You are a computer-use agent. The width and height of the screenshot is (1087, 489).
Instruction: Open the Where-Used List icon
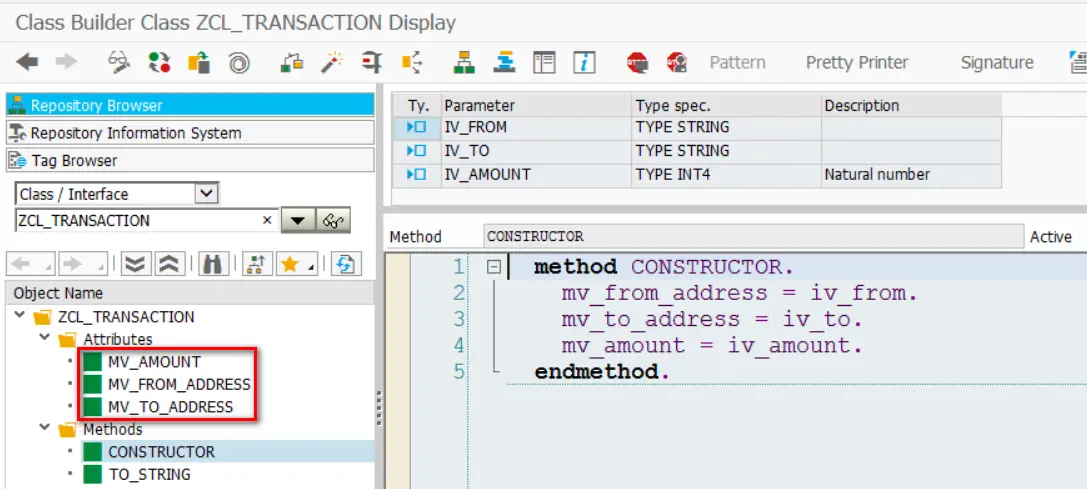point(412,62)
